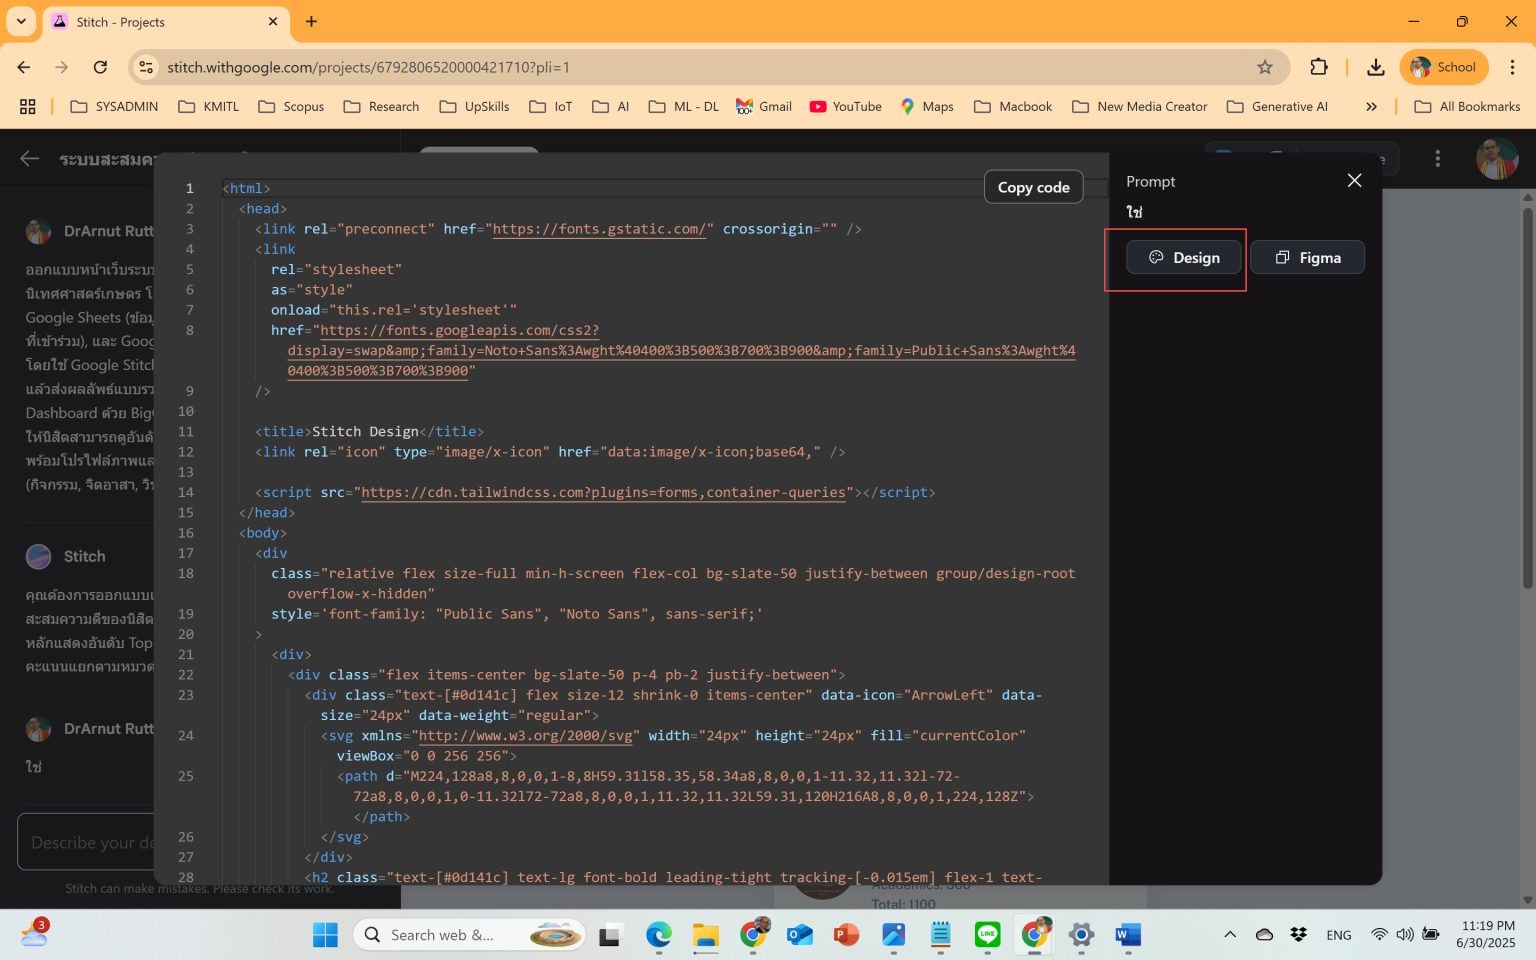Open the Chrome tab search dropdown

21,21
